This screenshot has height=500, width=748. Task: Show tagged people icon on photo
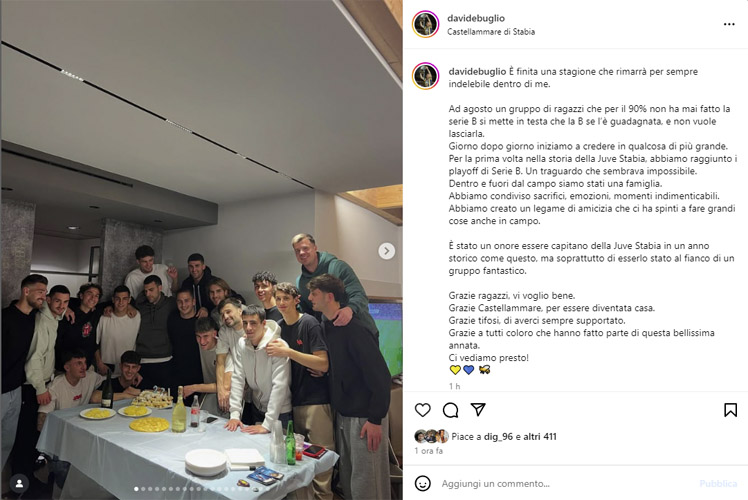coord(20,483)
